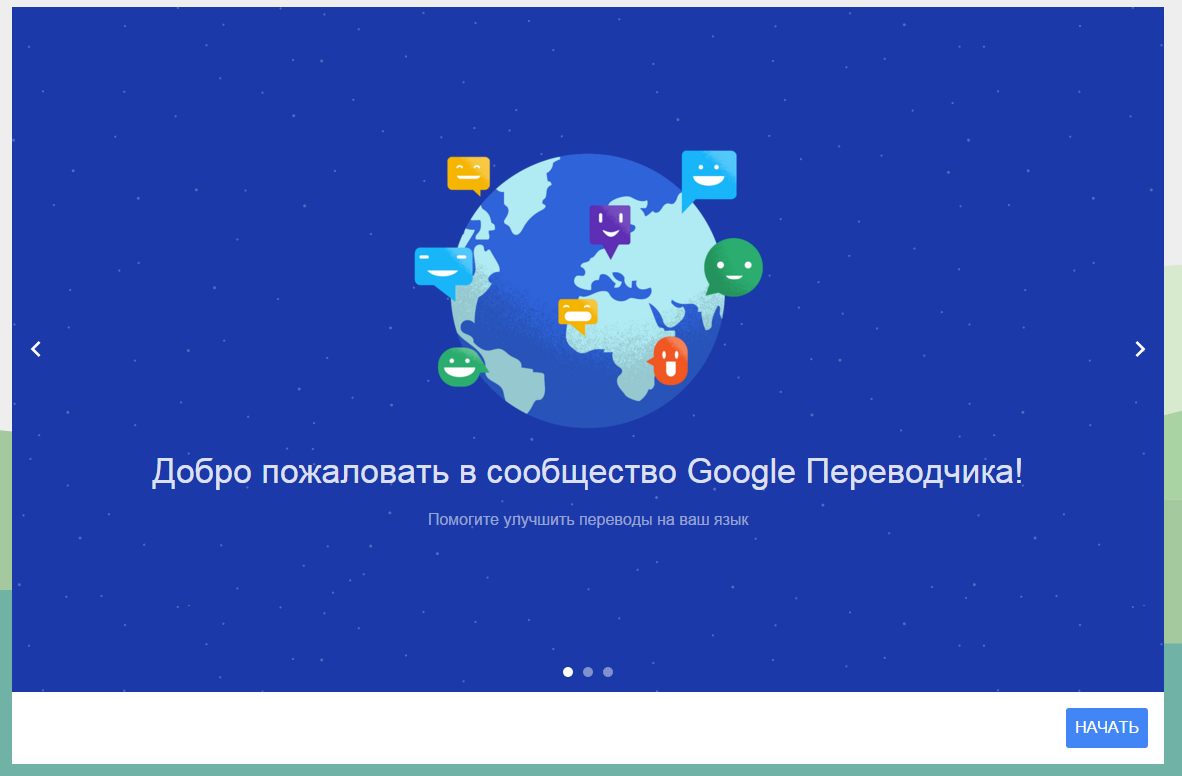Screen dimensions: 1182x776
Task: Click the green bubble at globe's bottom left
Action: pos(459,366)
